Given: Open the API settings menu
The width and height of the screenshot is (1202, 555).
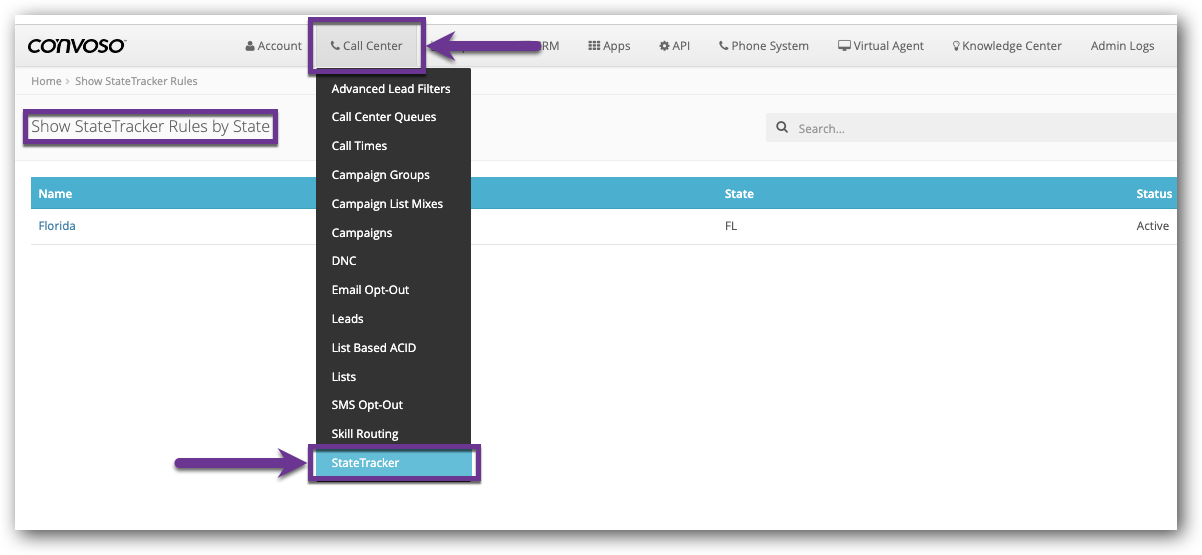Looking at the screenshot, I should click(x=674, y=46).
